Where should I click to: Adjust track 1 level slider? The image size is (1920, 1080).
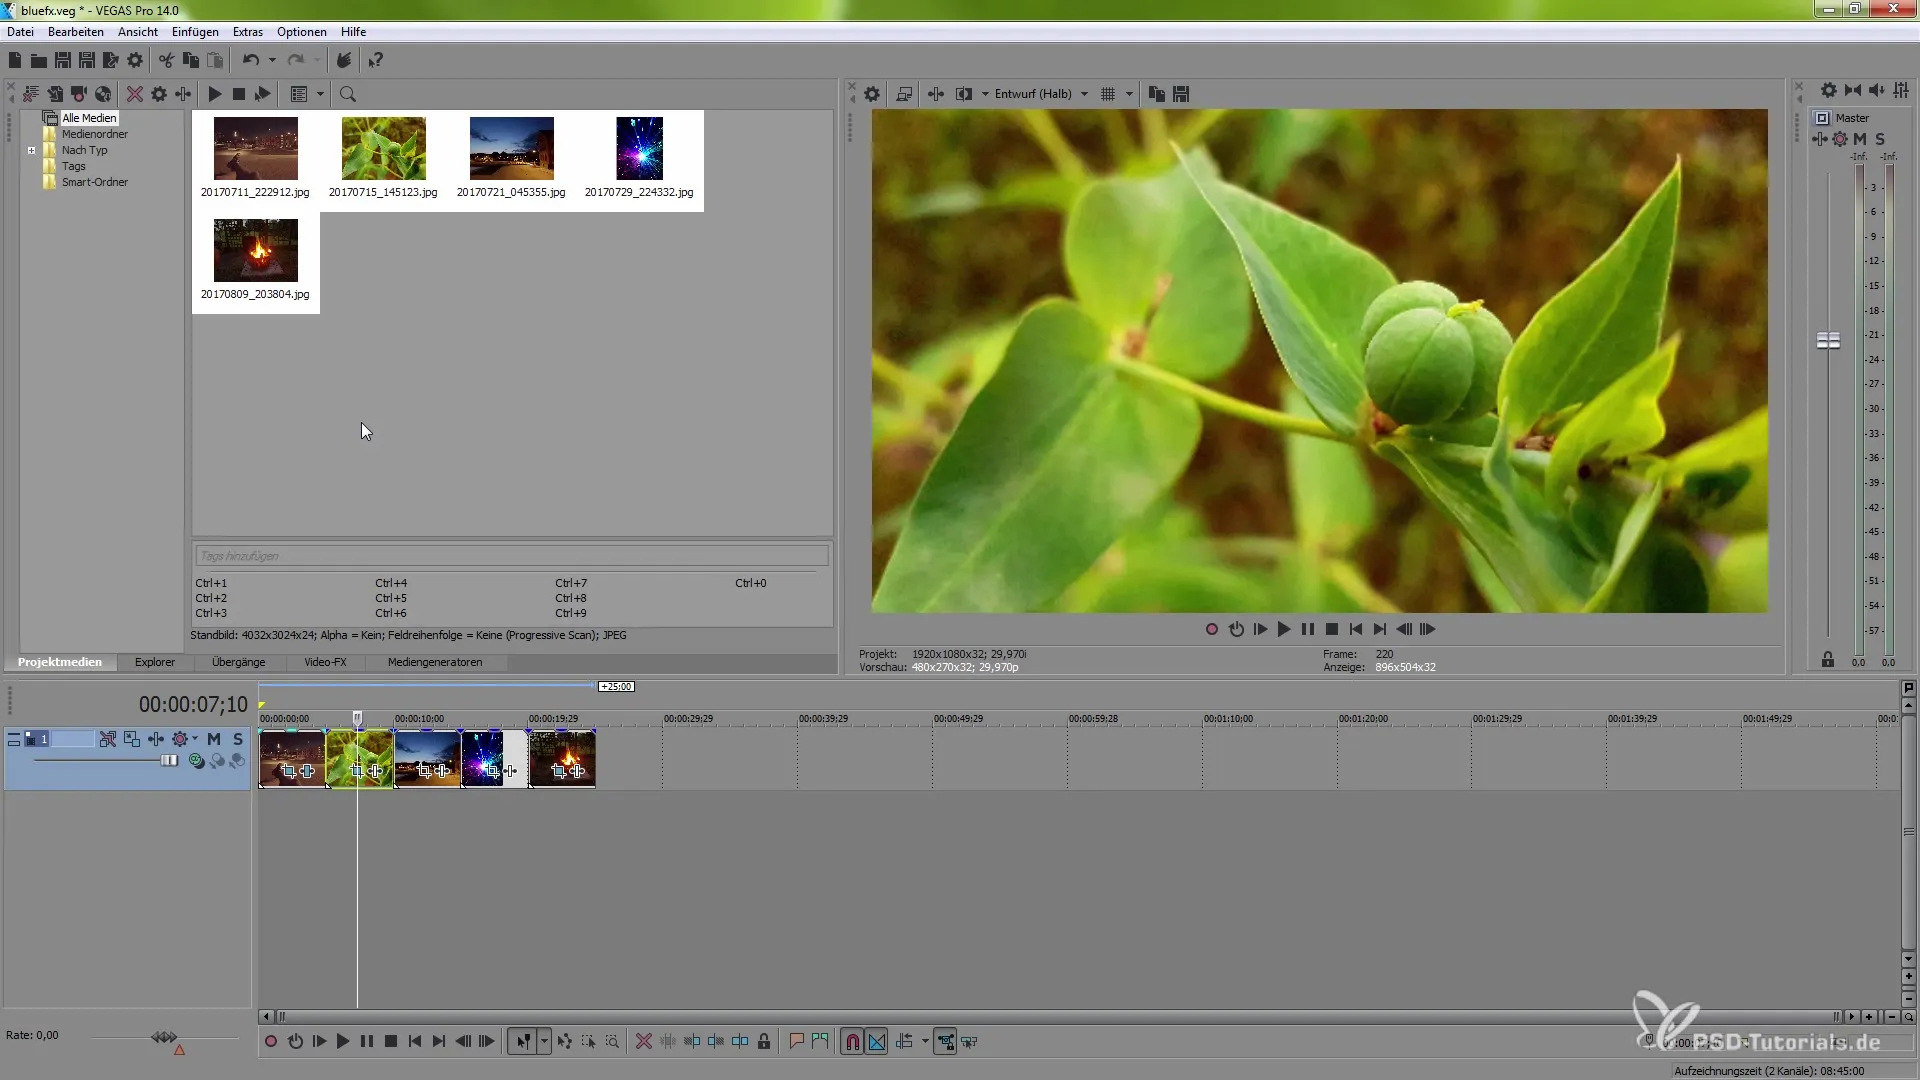click(169, 761)
